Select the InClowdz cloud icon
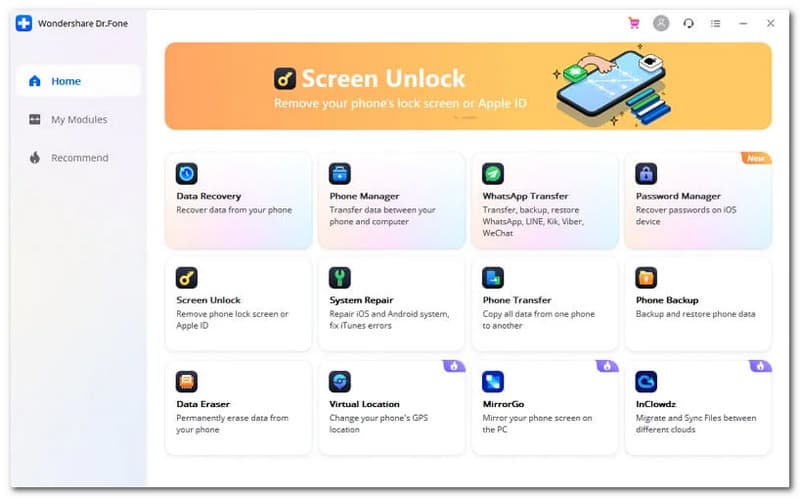This screenshot has height=498, width=800. (x=646, y=382)
